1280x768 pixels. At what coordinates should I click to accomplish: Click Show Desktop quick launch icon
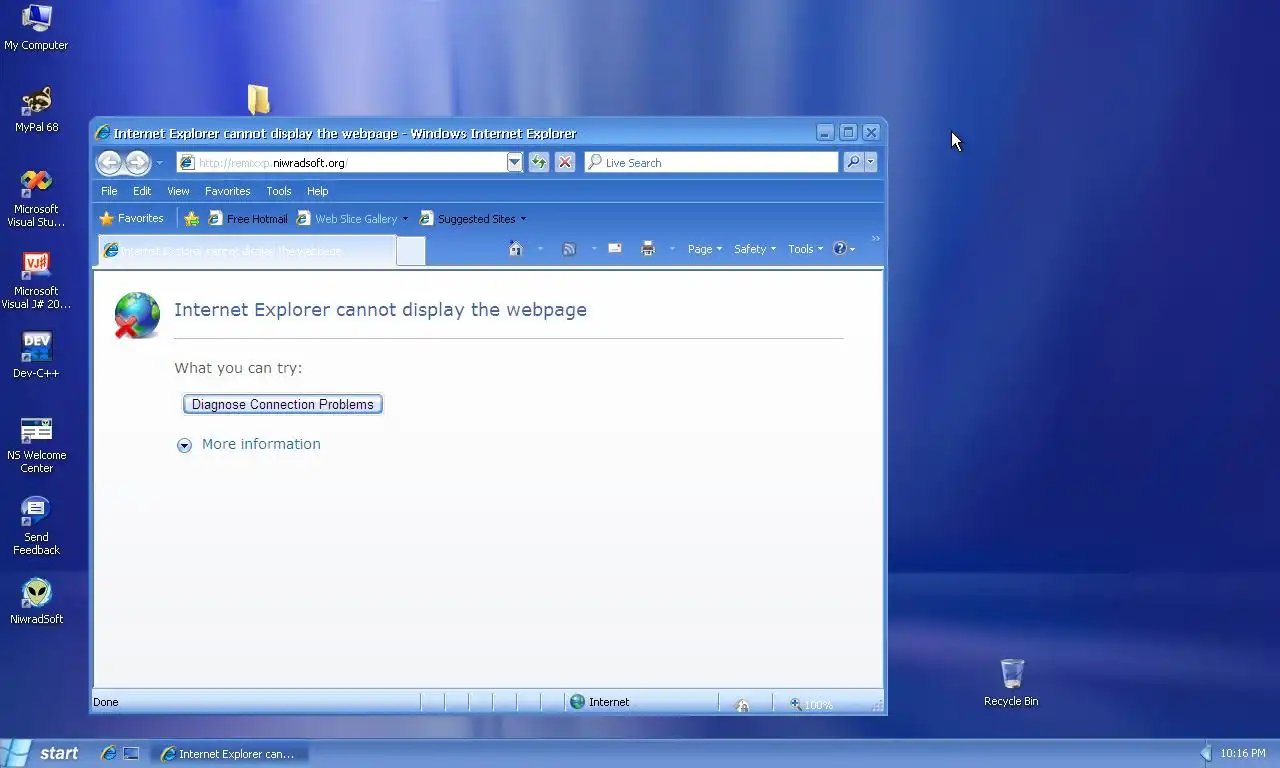pyautogui.click(x=131, y=754)
